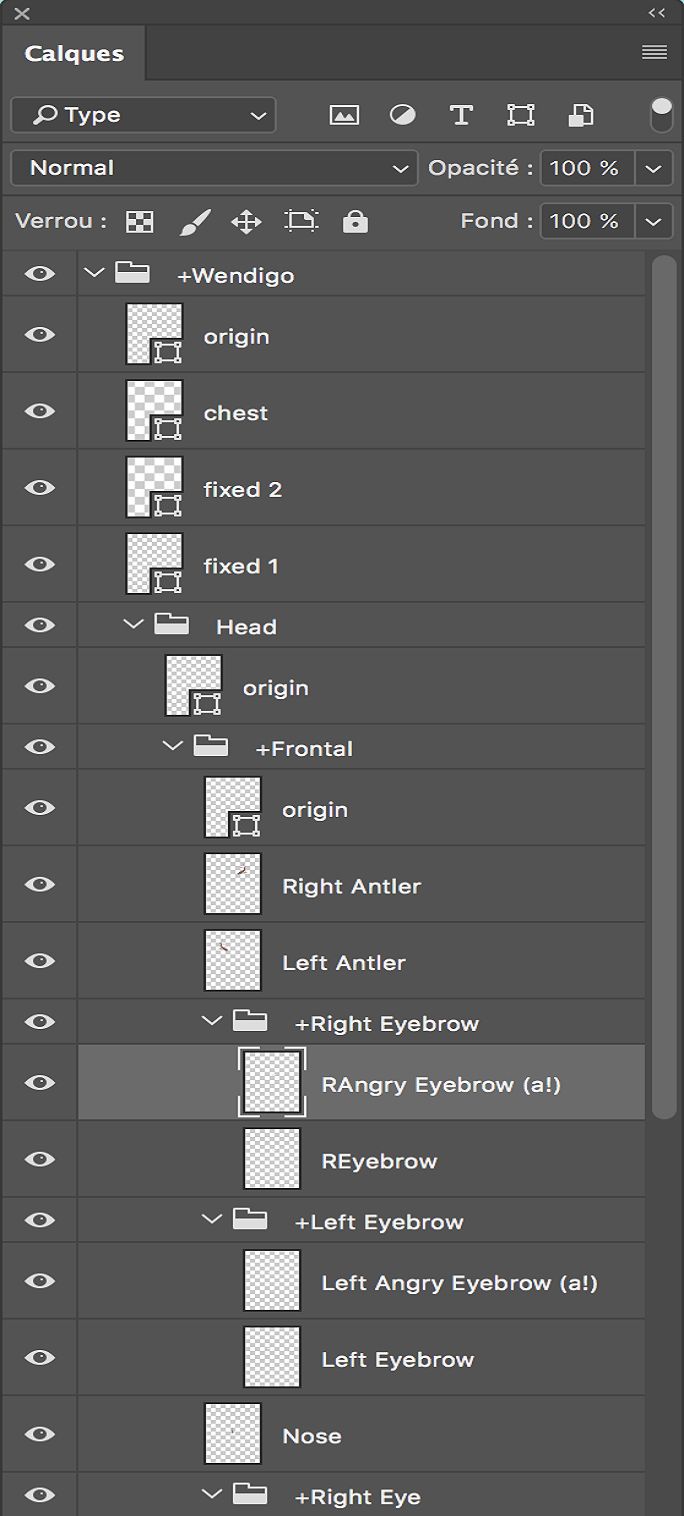The width and height of the screenshot is (684, 1516).
Task: Click the lock all padlock icon
Action: coord(355,221)
